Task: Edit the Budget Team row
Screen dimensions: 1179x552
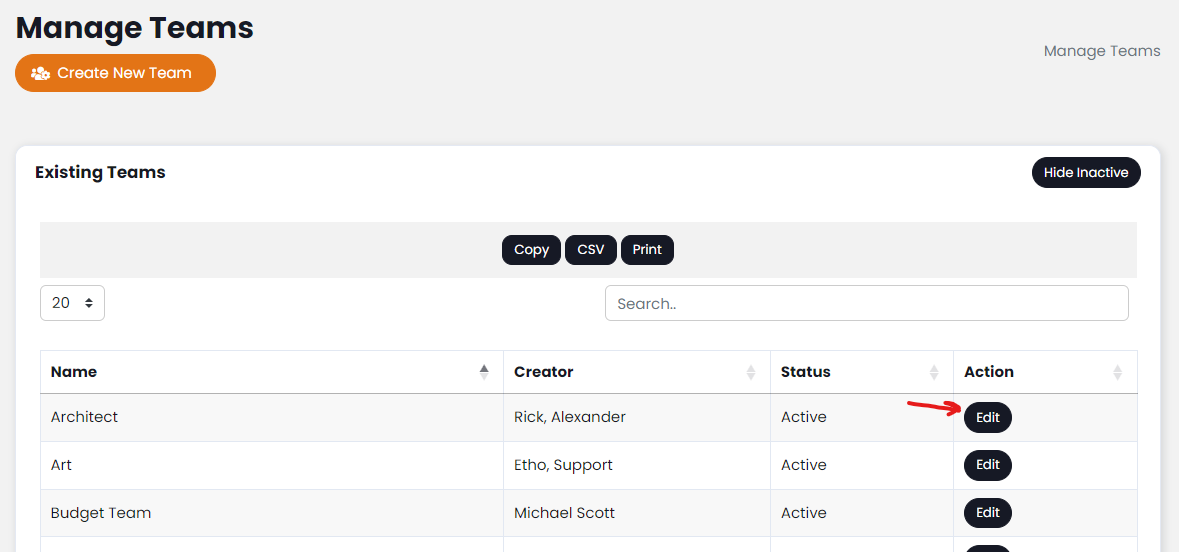Action: [x=987, y=513]
